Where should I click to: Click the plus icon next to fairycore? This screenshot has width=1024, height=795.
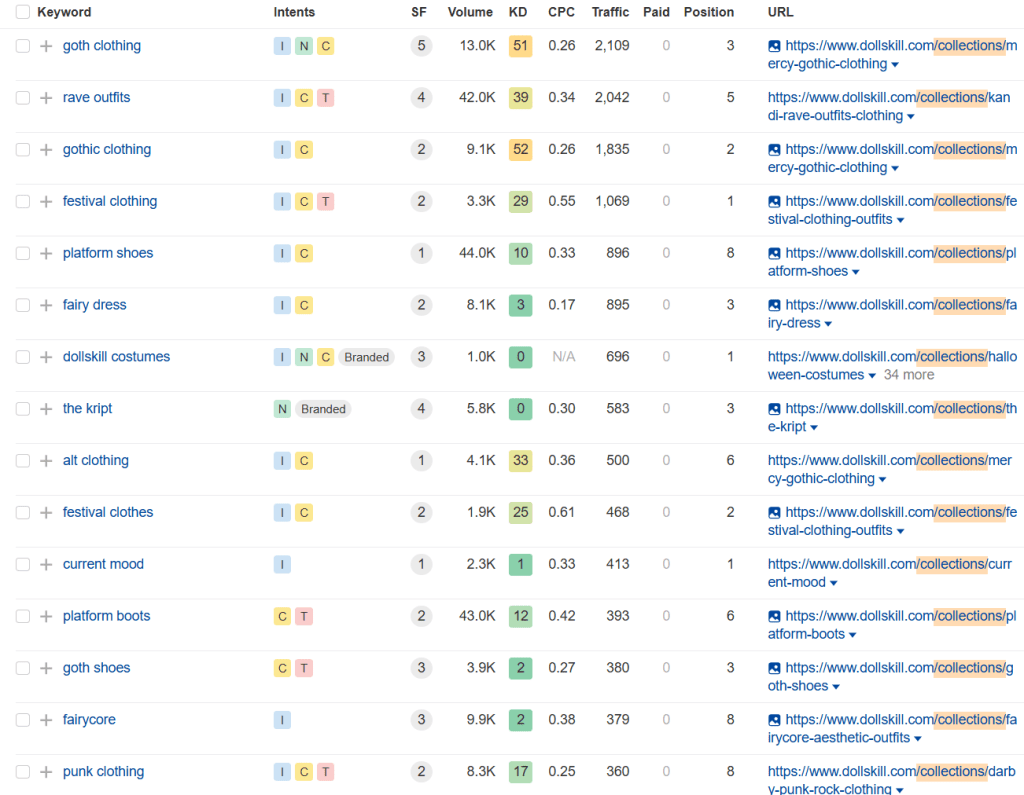pos(46,720)
